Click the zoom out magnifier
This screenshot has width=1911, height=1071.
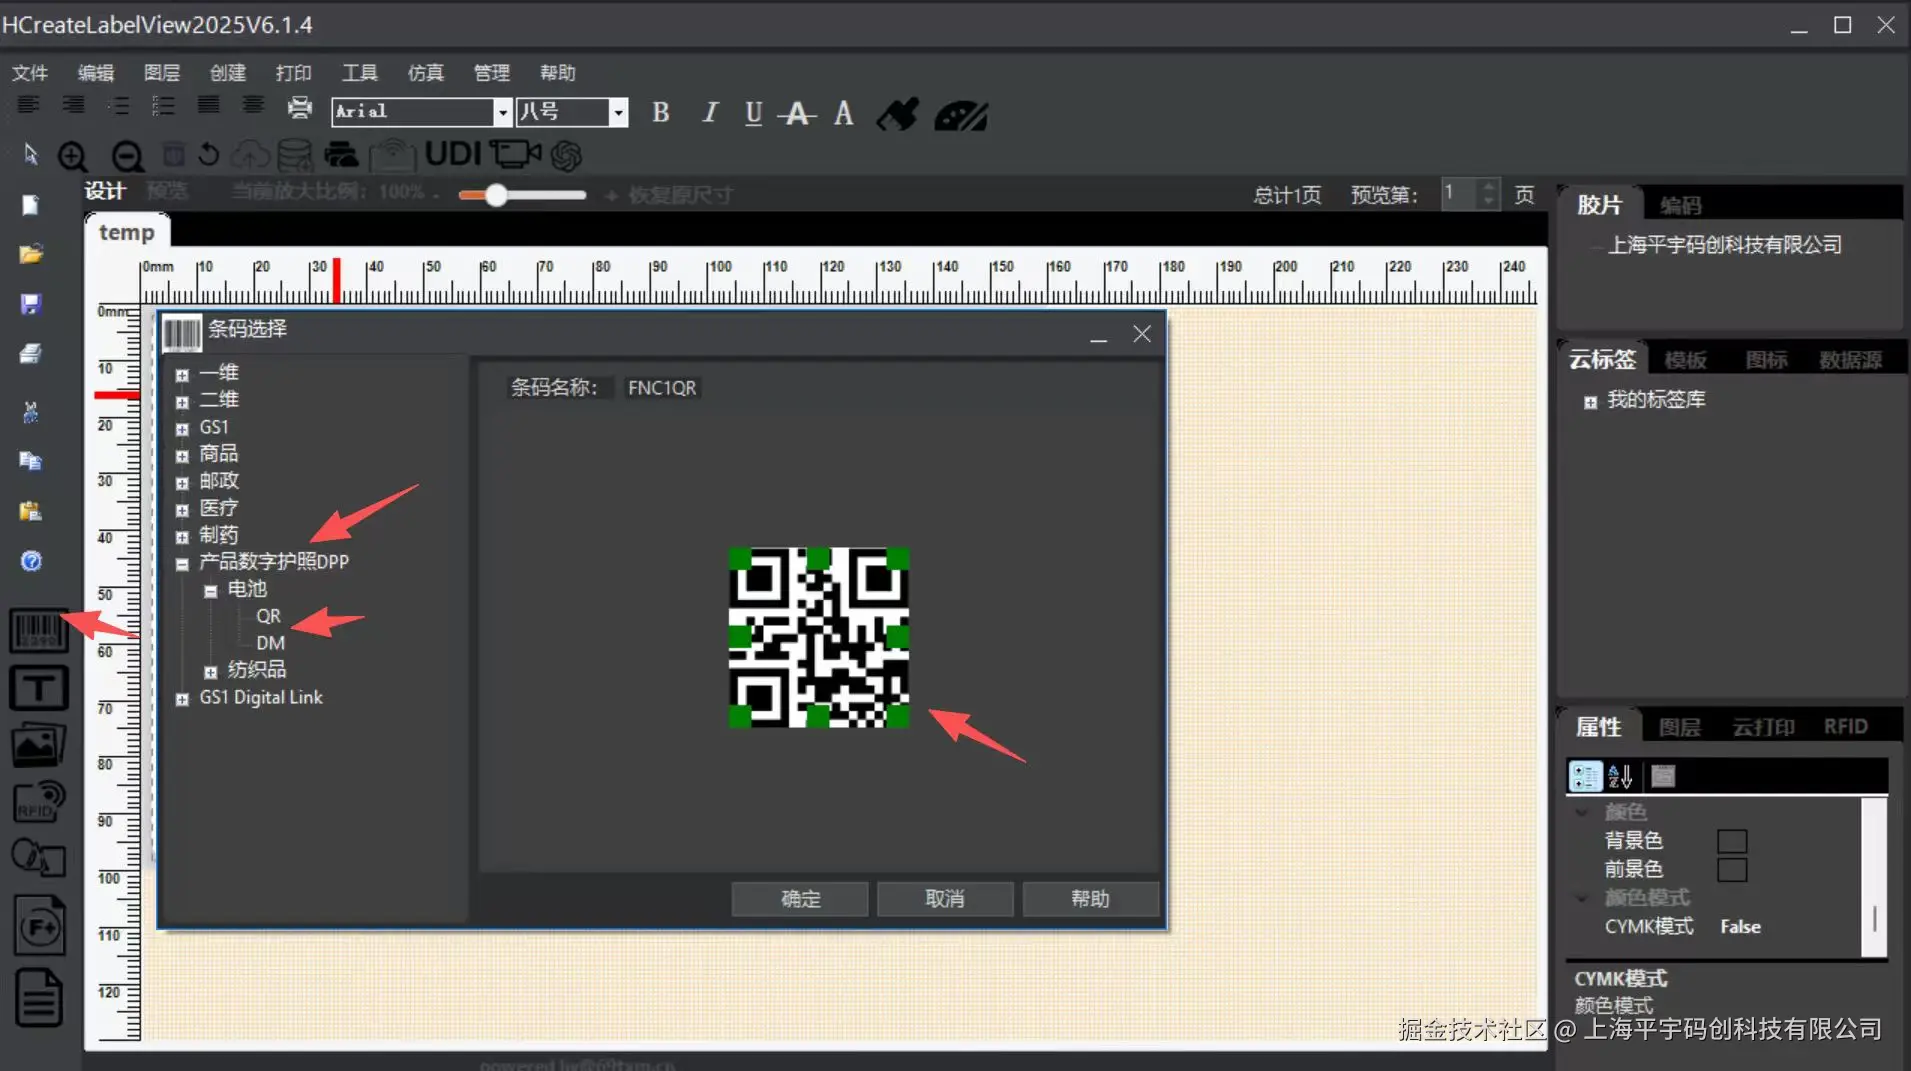(x=127, y=156)
